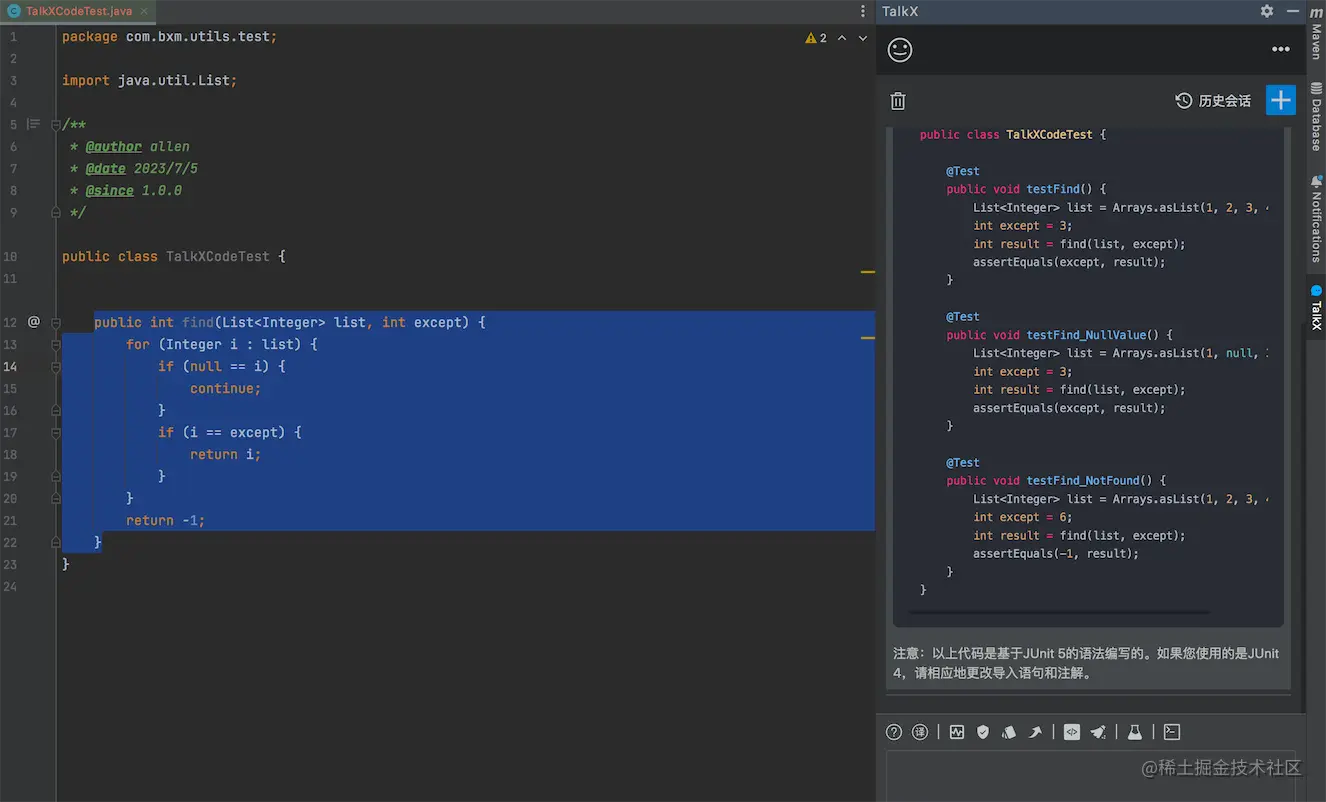Close the TalkXCodeTest.java editor tab

coord(144,11)
